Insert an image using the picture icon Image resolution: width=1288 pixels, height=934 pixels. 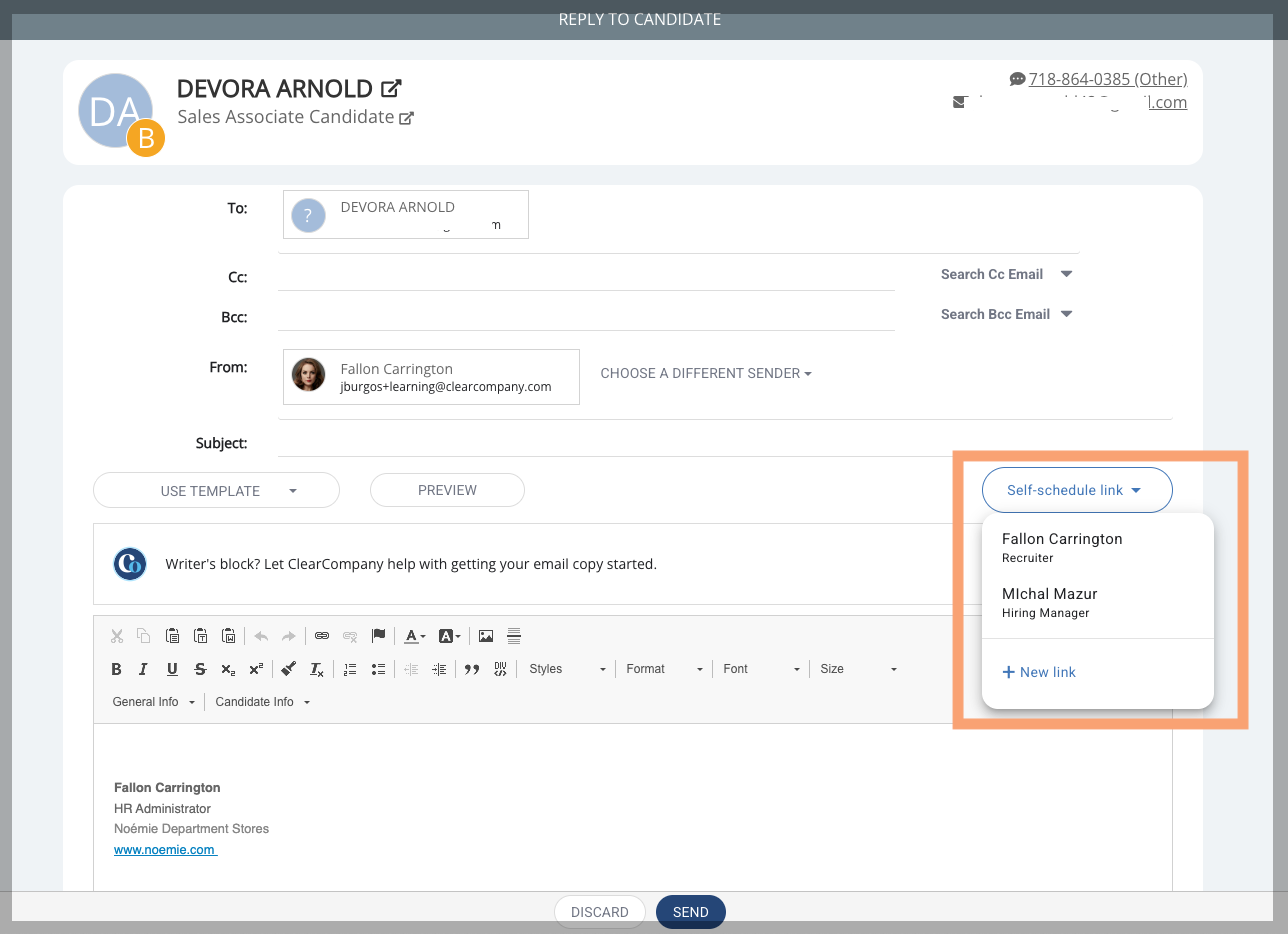click(486, 636)
